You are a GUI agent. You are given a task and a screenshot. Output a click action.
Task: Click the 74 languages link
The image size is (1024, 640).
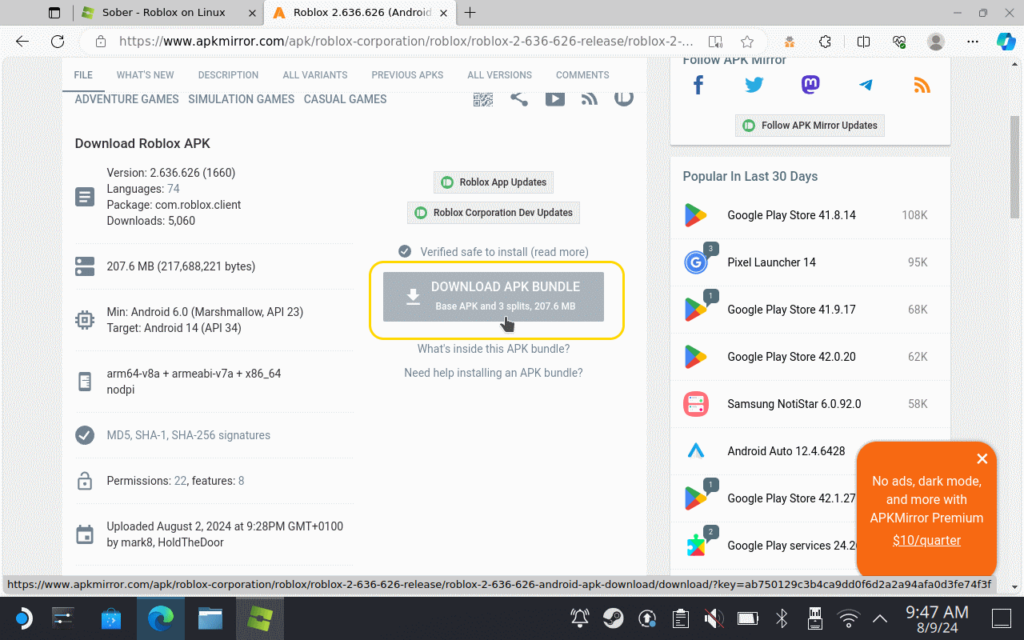pyautogui.click(x=173, y=189)
